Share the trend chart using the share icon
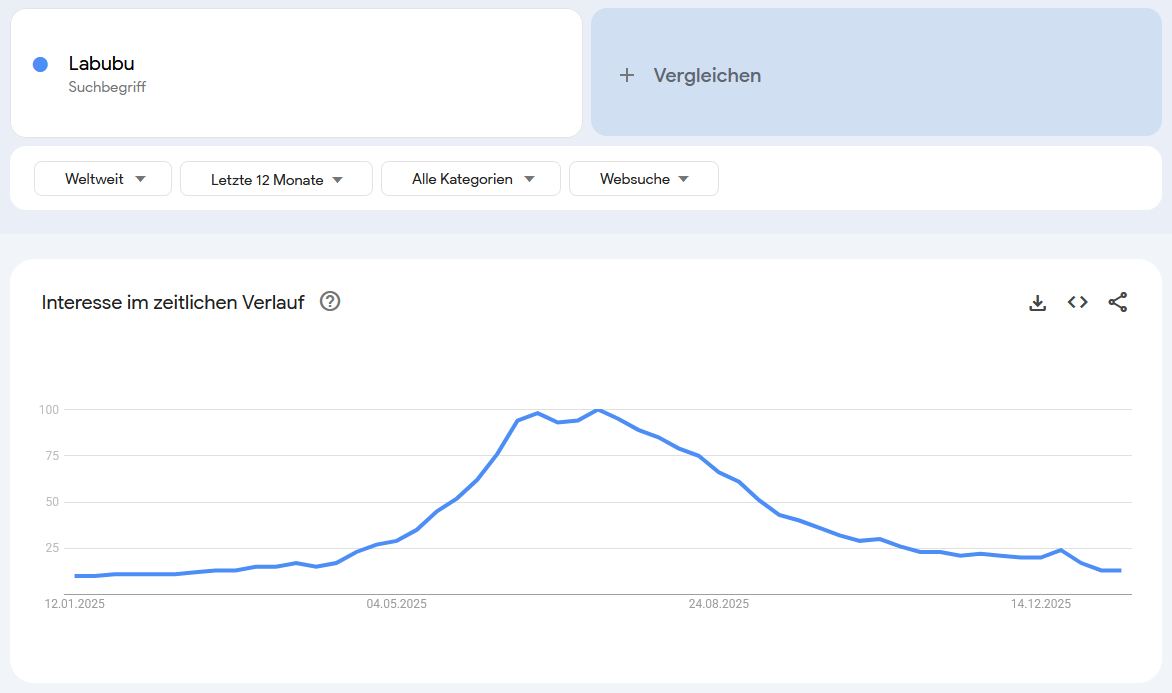This screenshot has width=1172, height=693. [x=1117, y=301]
